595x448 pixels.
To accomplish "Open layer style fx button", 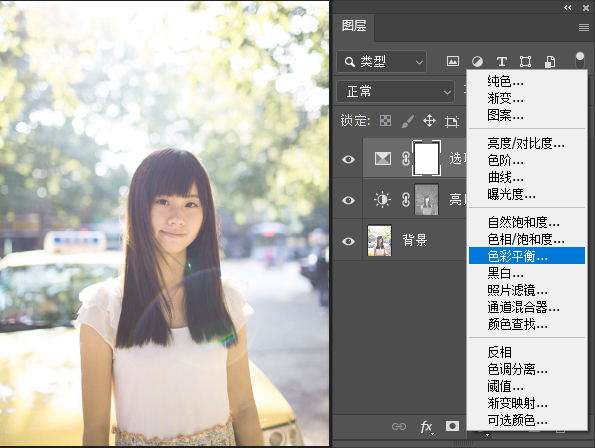I will pos(427,427).
